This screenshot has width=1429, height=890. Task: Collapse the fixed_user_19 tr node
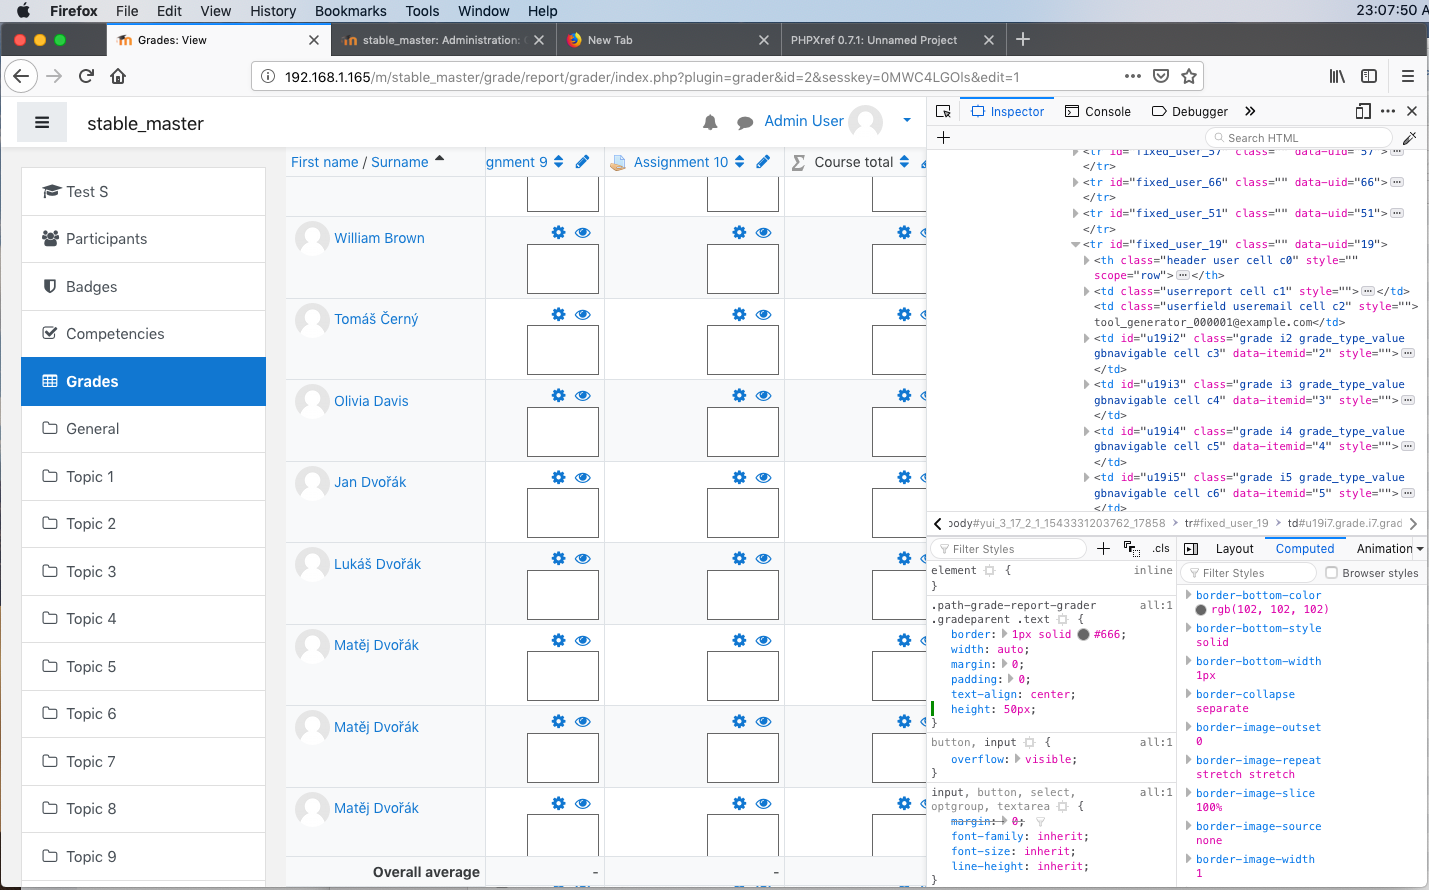1075,244
